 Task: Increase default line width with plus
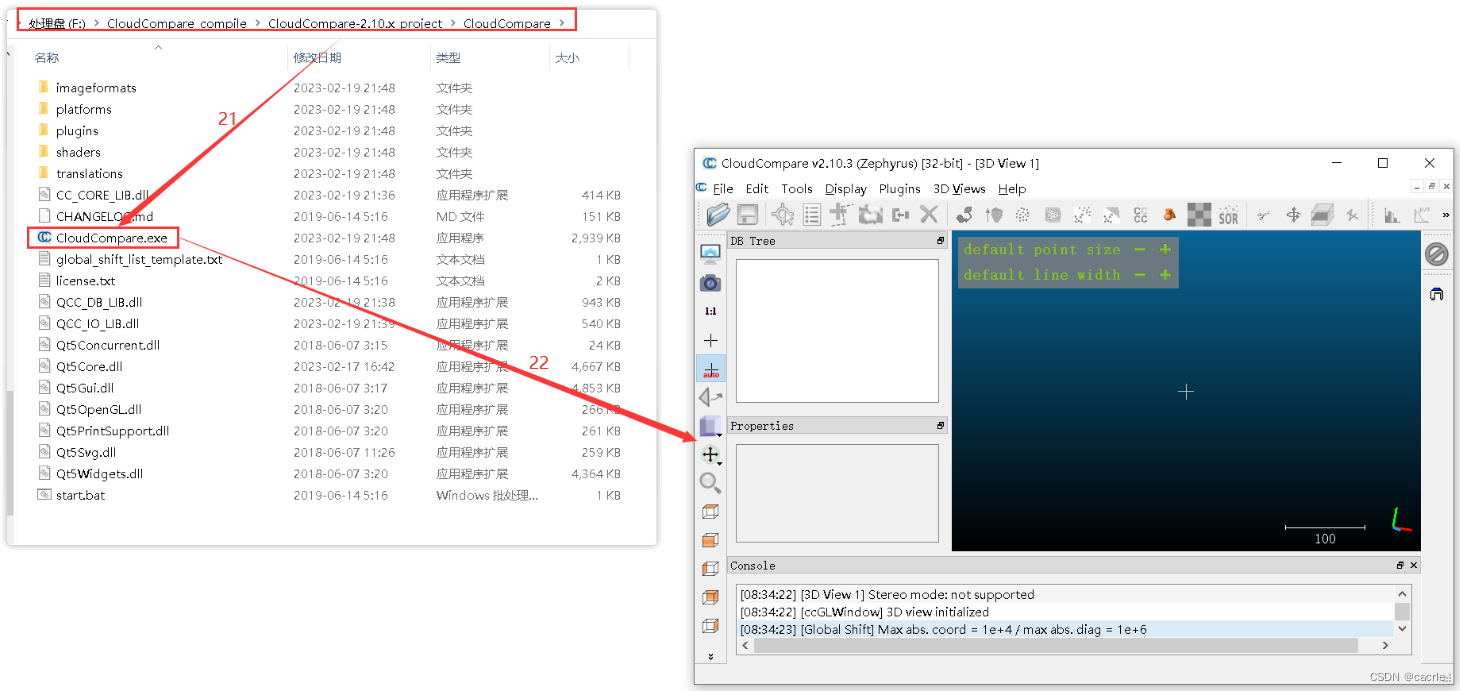(x=1165, y=274)
